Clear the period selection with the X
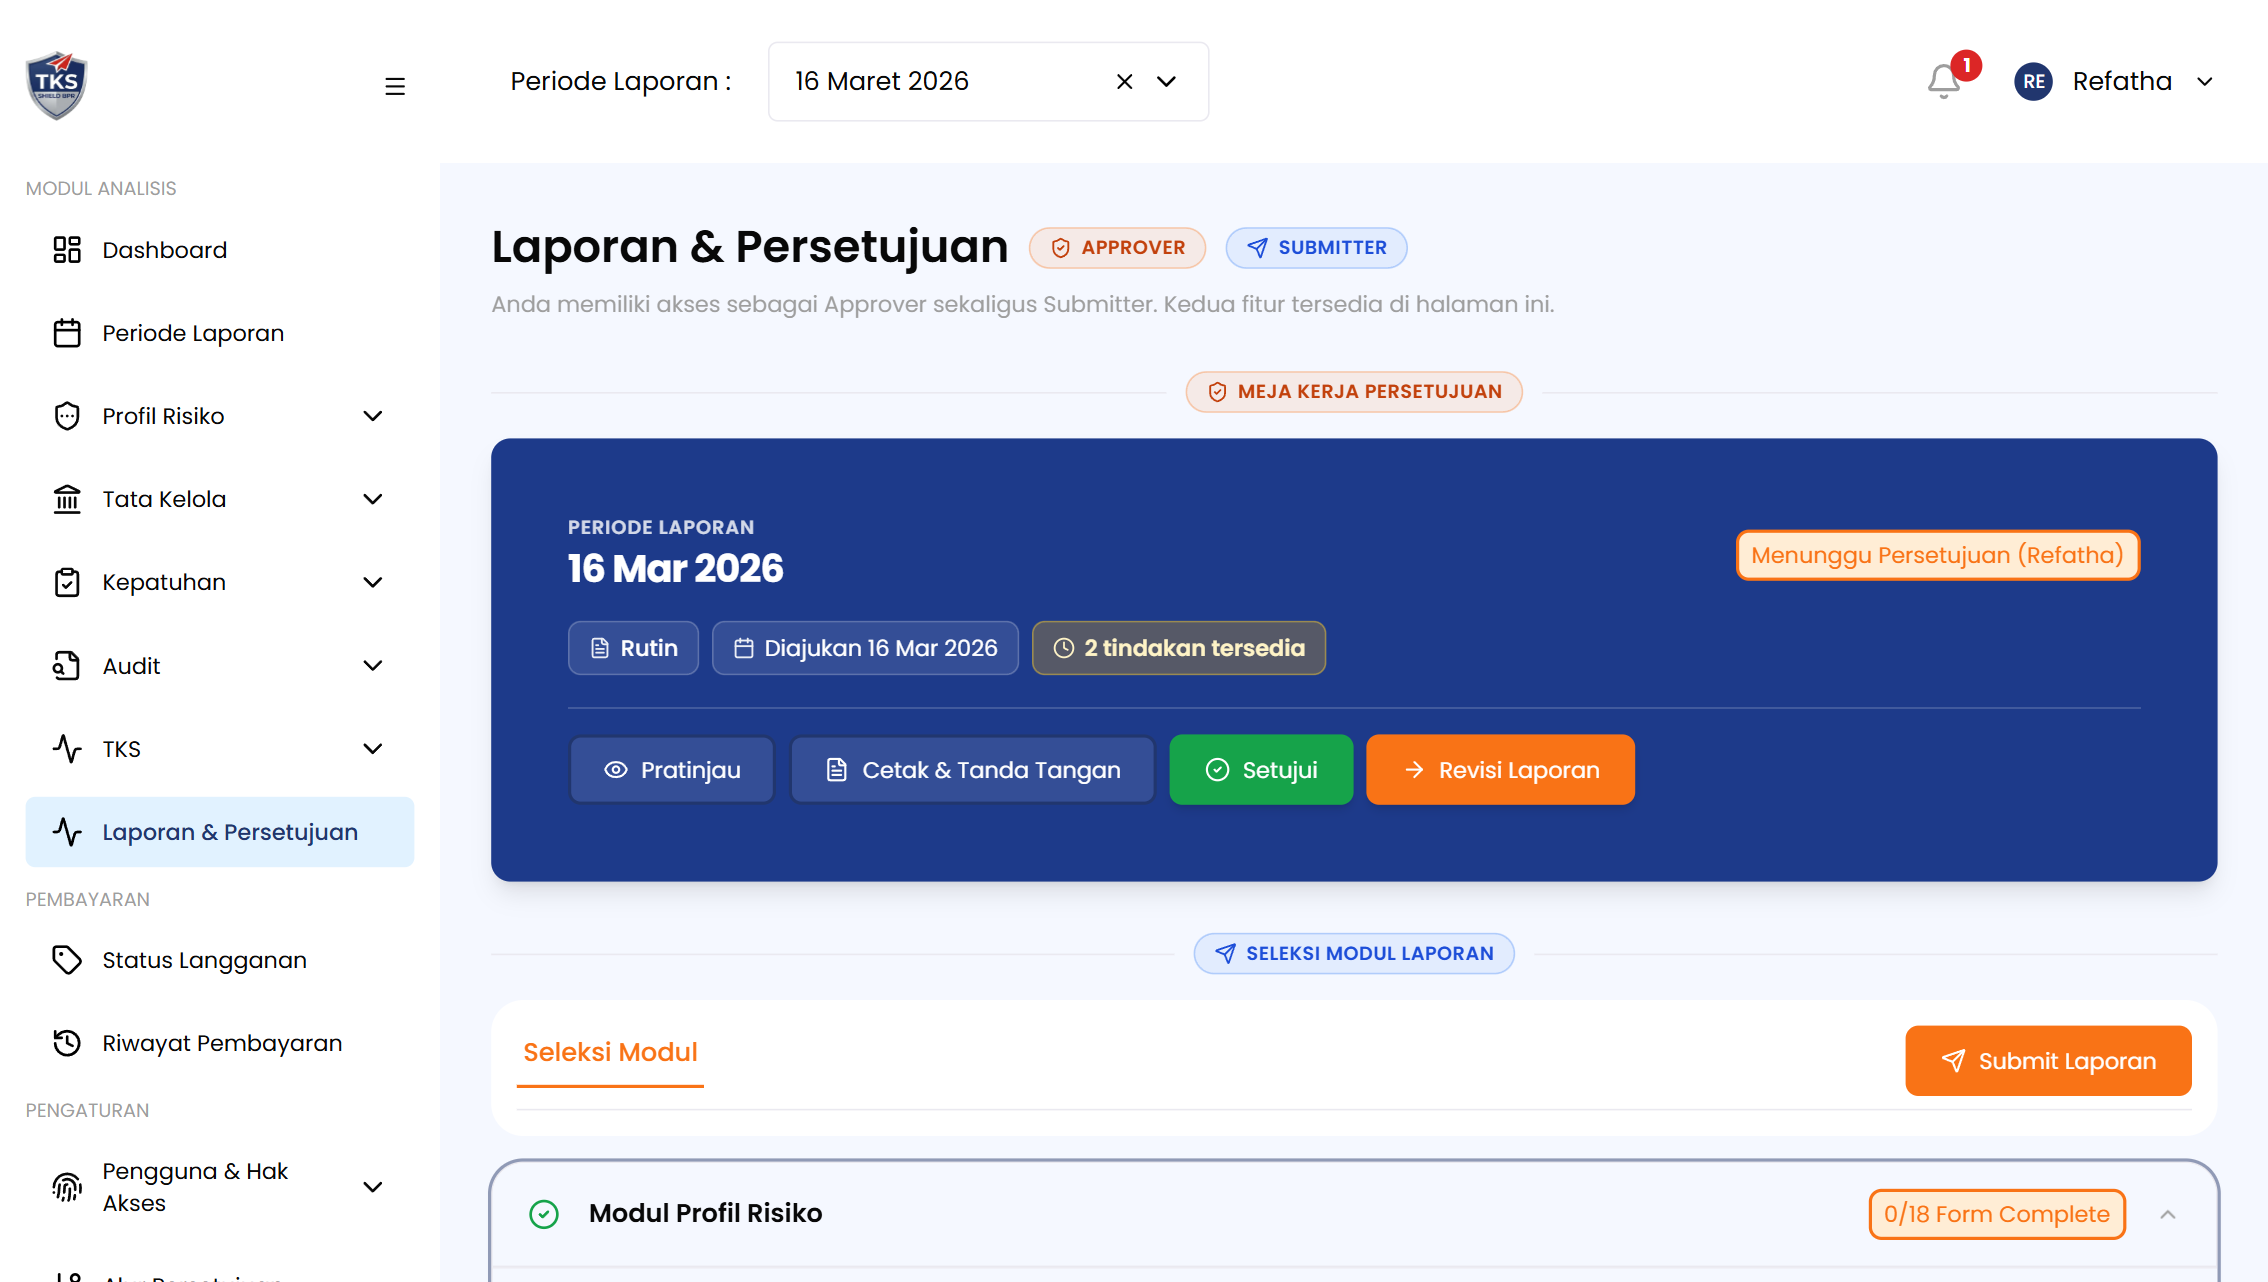This screenshot has width=2268, height=1282. coord(1123,81)
